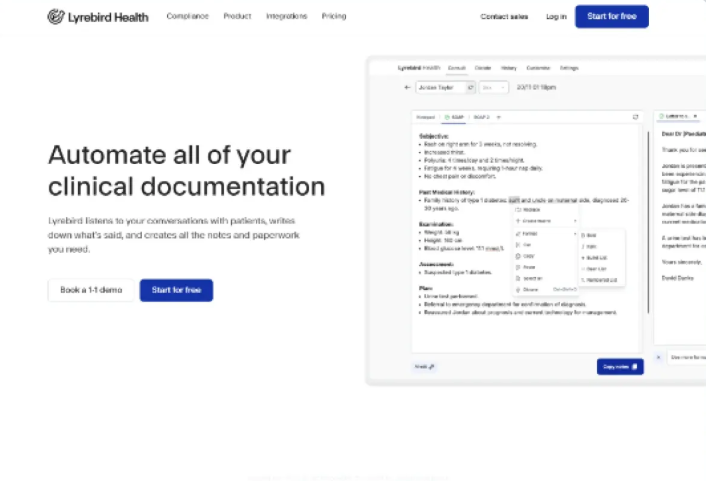The height and width of the screenshot is (481, 706).
Task: Choose Select all in the context menu
Action: click(x=546, y=279)
